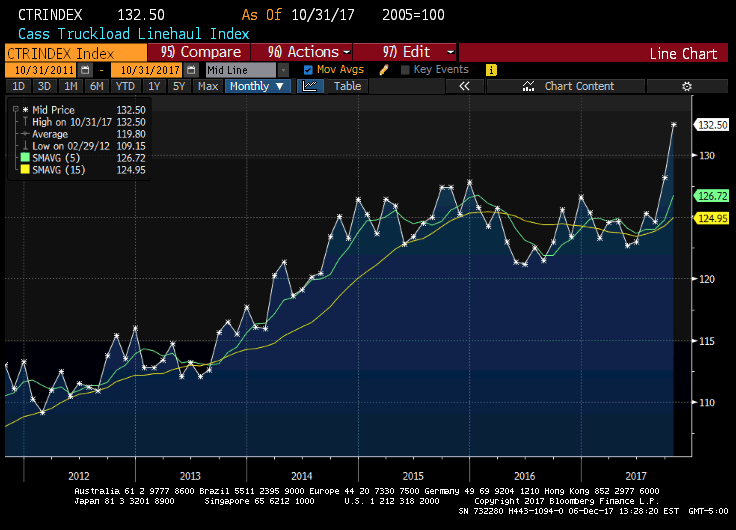Click High on 10/31/17 legend row

click(84, 122)
